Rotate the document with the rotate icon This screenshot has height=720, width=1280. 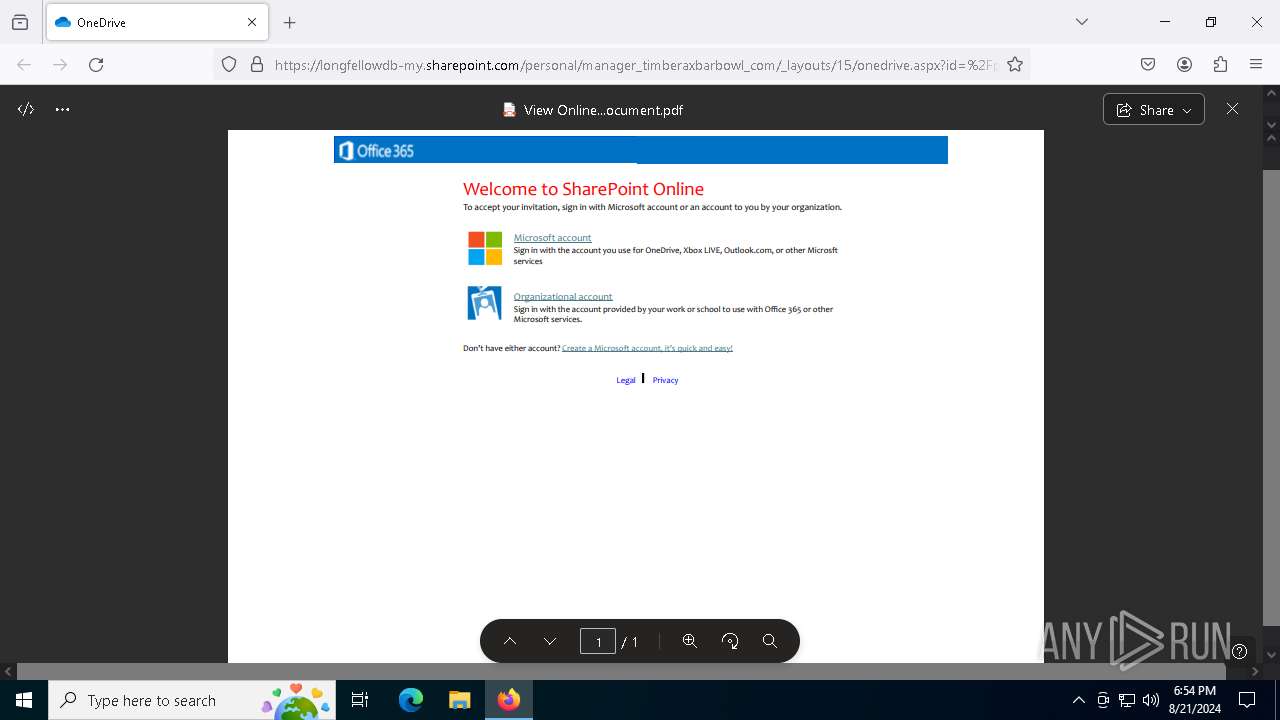(730, 641)
